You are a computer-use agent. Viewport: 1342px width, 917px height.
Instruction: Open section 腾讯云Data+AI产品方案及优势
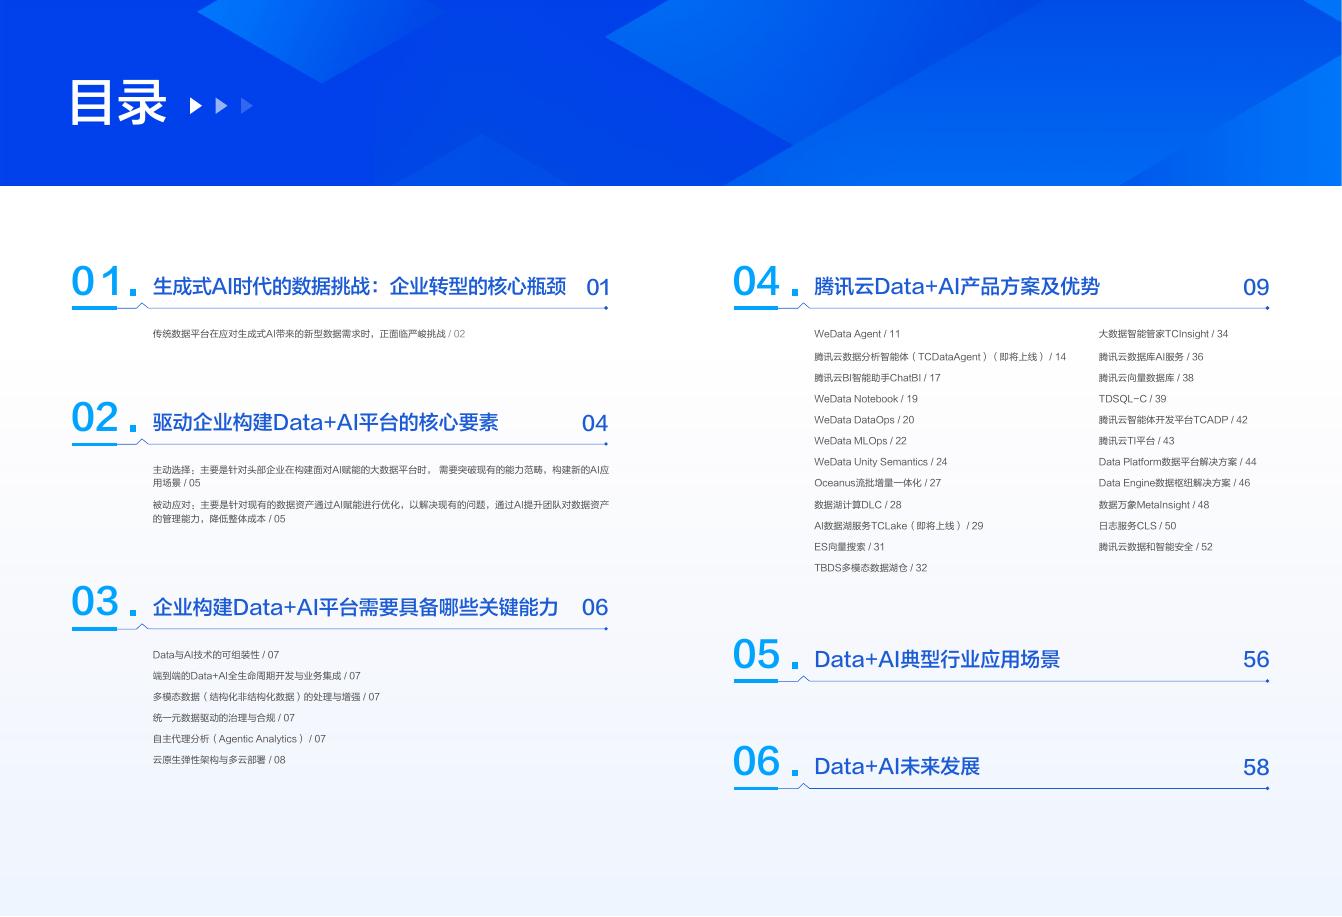pyautogui.click(x=957, y=287)
